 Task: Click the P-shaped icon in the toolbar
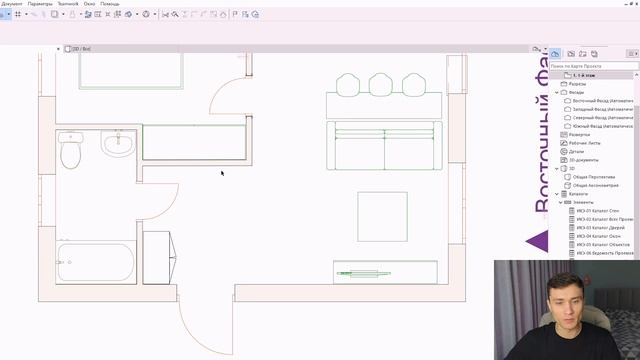coord(235,14)
